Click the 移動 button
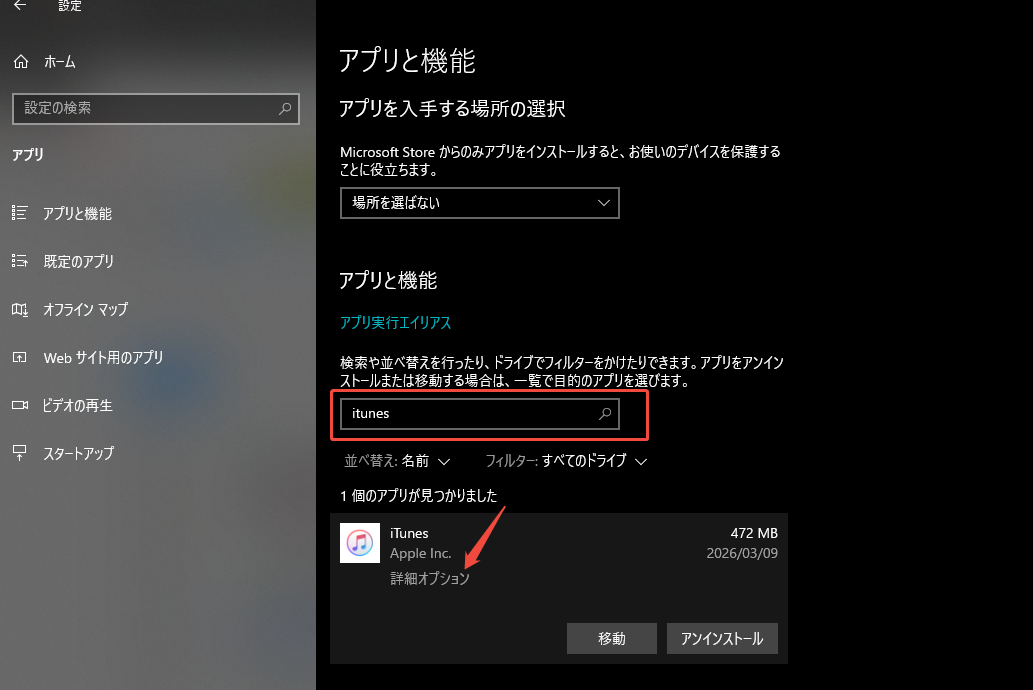1033x690 pixels. click(x=611, y=639)
